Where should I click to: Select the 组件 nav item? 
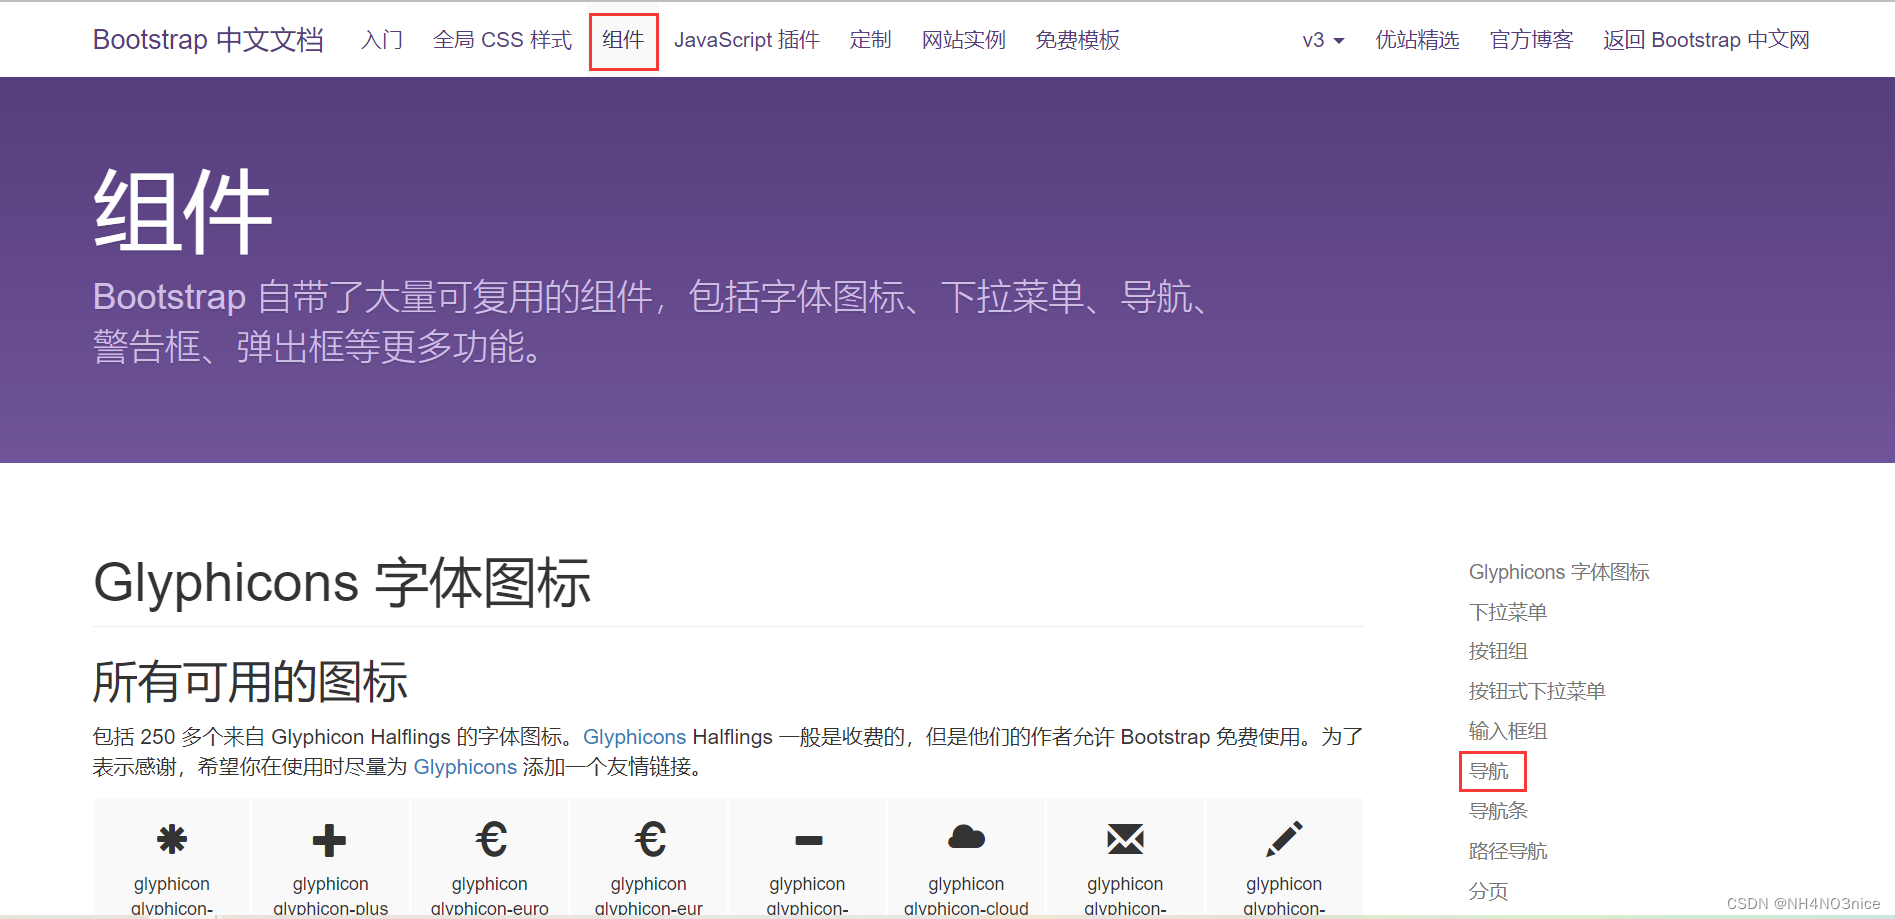pyautogui.click(x=623, y=40)
